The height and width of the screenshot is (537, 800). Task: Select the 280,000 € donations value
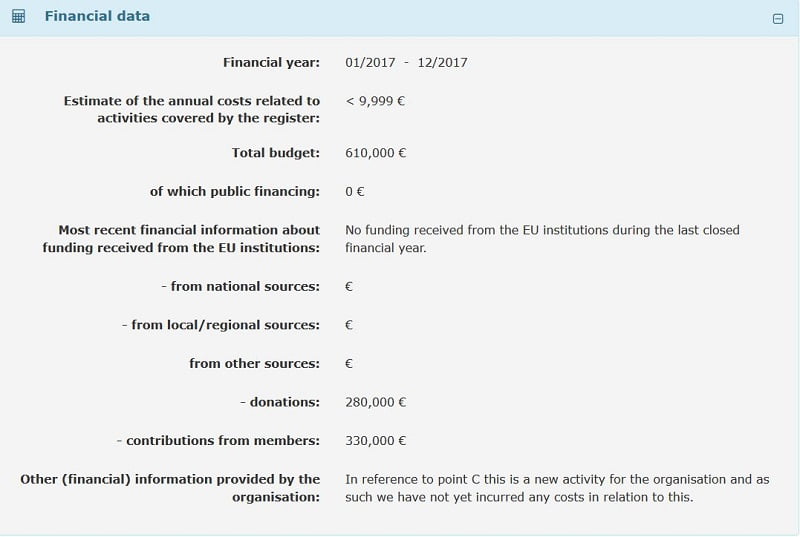[x=375, y=402]
